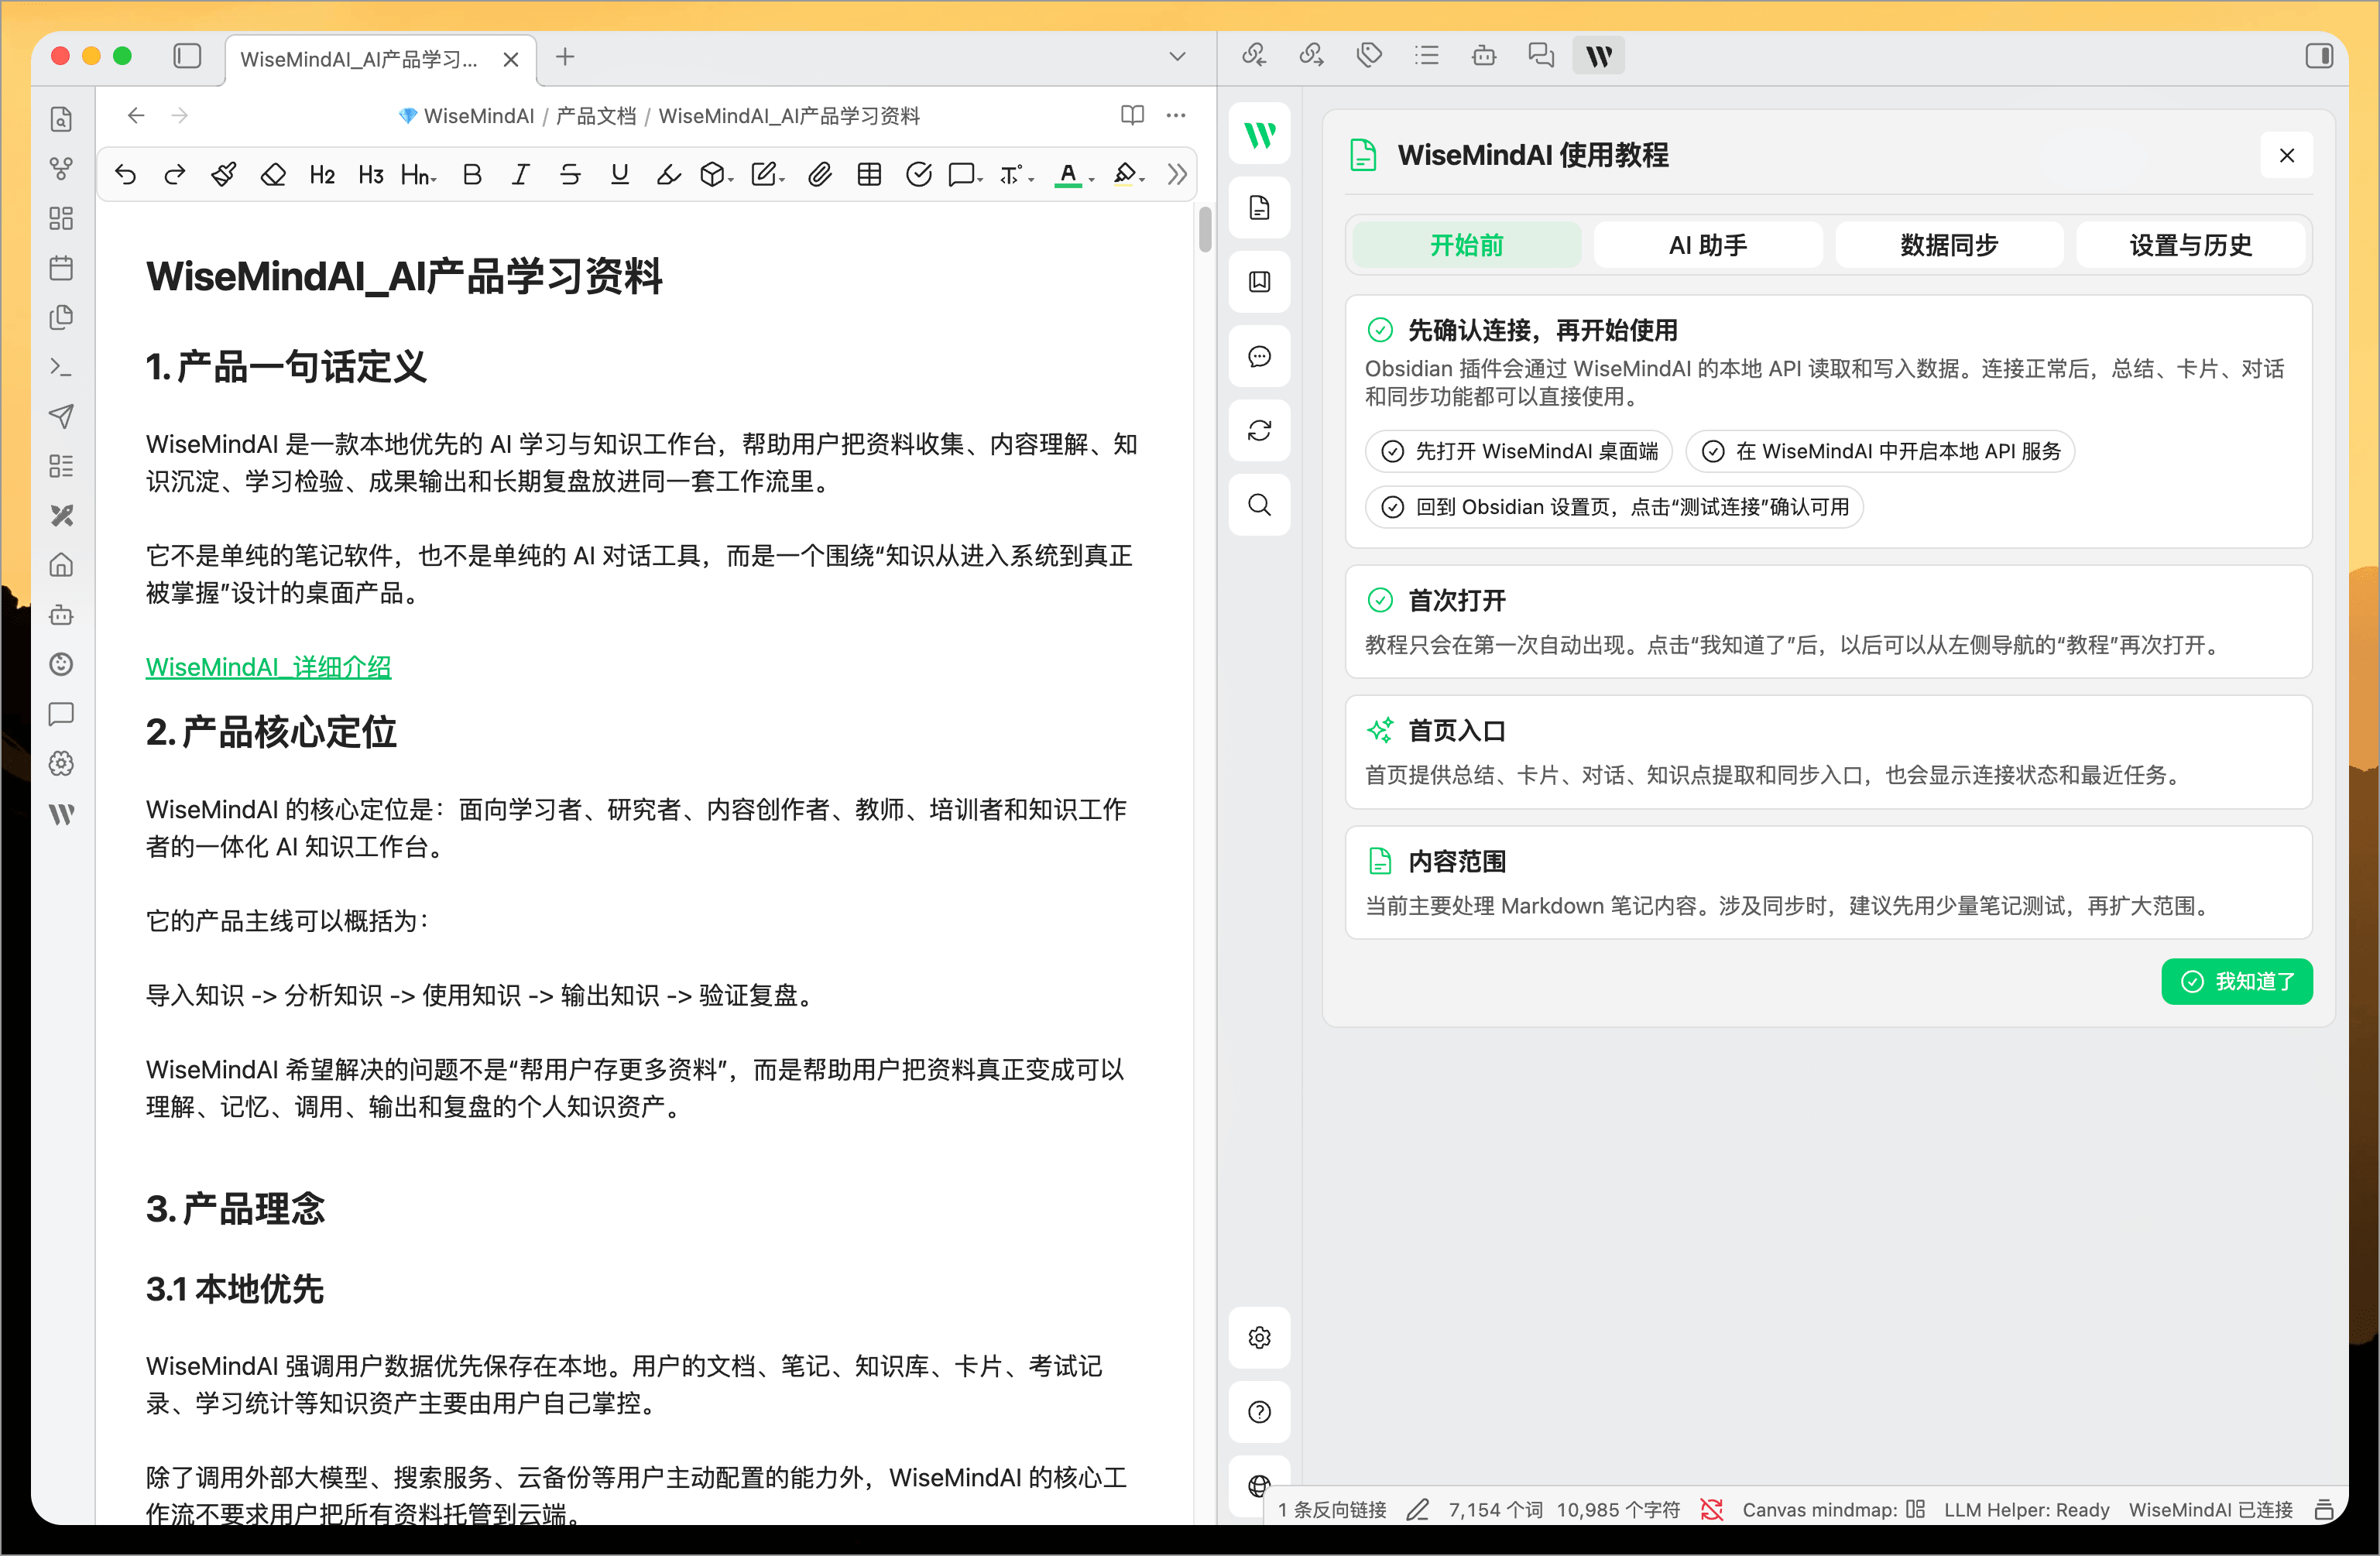Open the superscript text dropdown
The width and height of the screenshot is (2380, 1556).
1016,175
